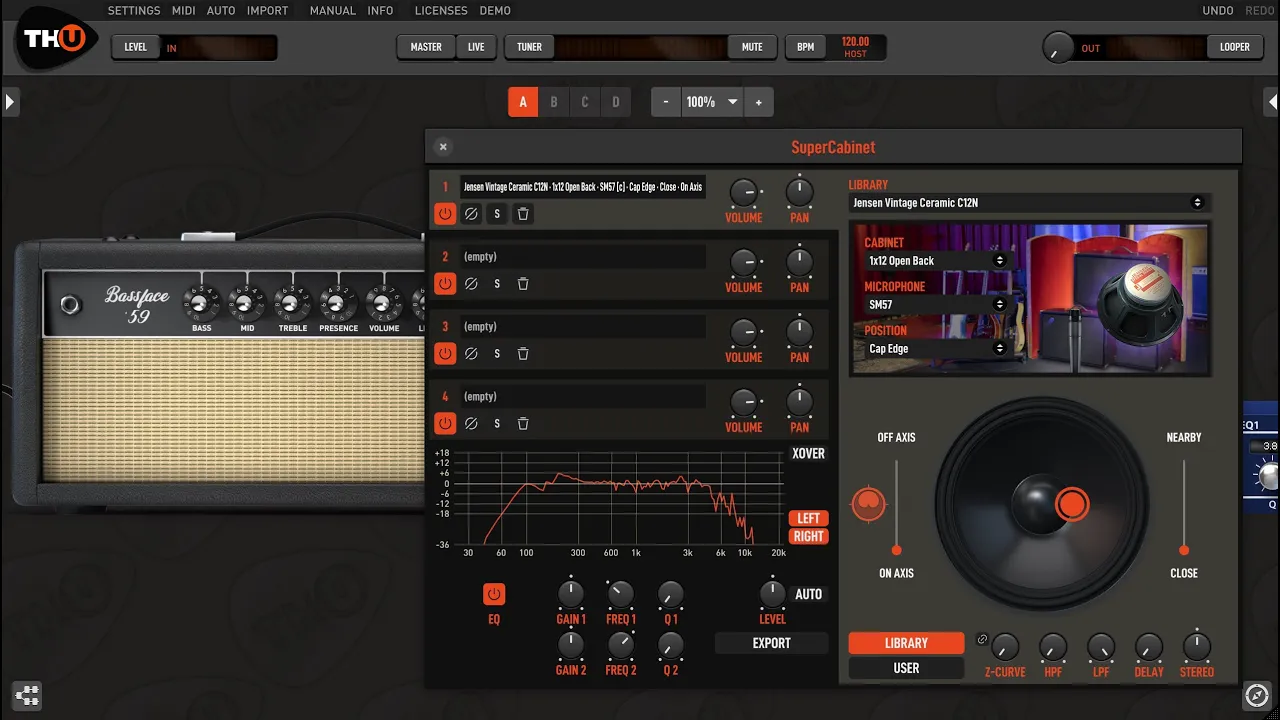Screen dimensions: 1280x720
Task: Click the LIBRARY button
Action: point(906,643)
